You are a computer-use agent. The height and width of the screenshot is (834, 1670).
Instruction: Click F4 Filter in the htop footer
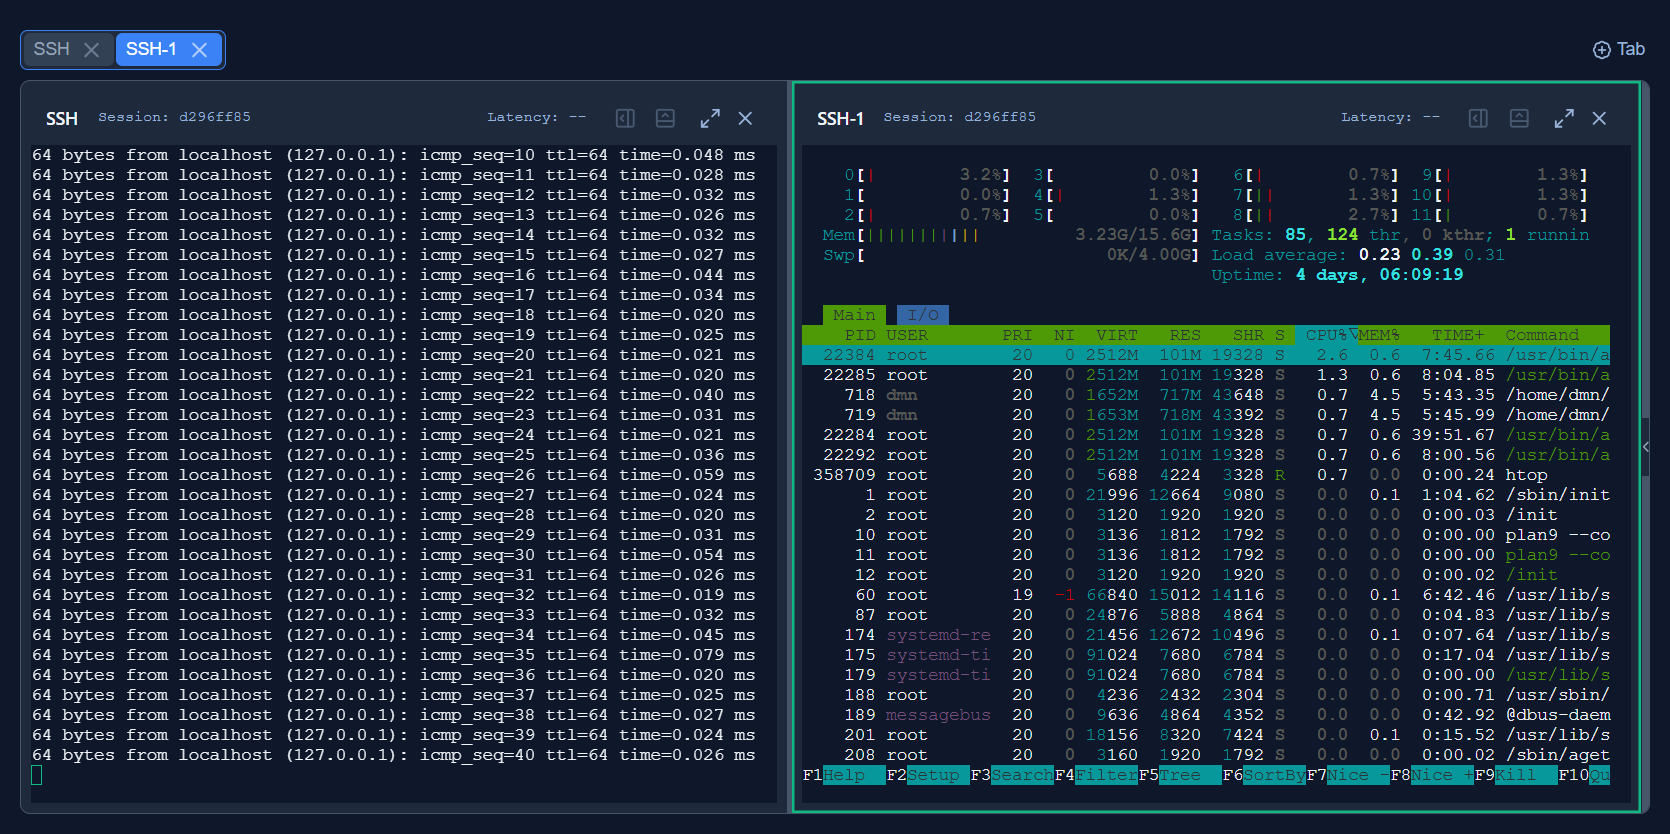click(x=1095, y=775)
